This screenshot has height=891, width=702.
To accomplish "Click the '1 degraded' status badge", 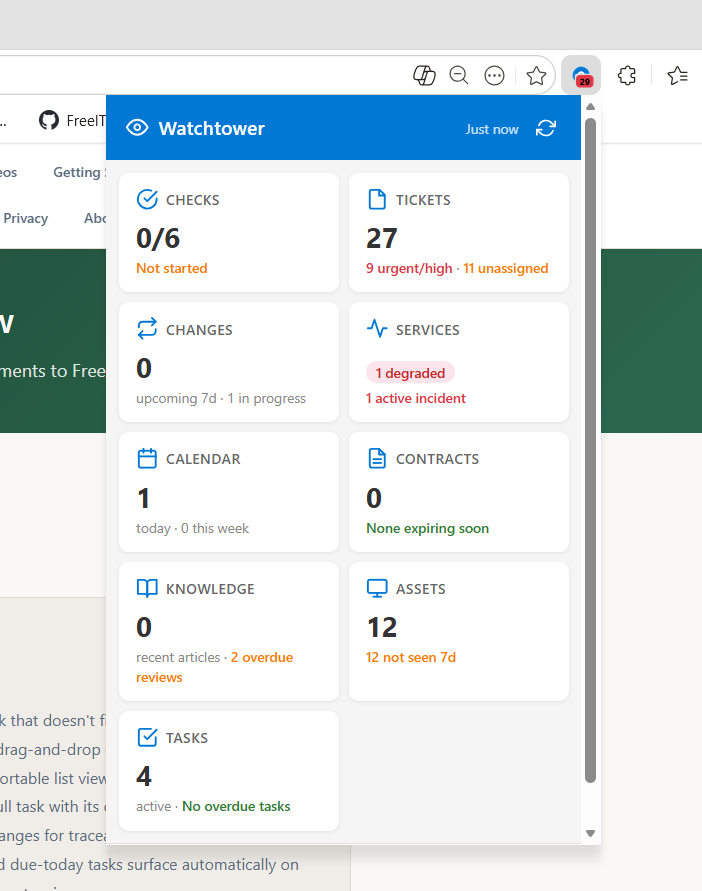I will click(410, 373).
